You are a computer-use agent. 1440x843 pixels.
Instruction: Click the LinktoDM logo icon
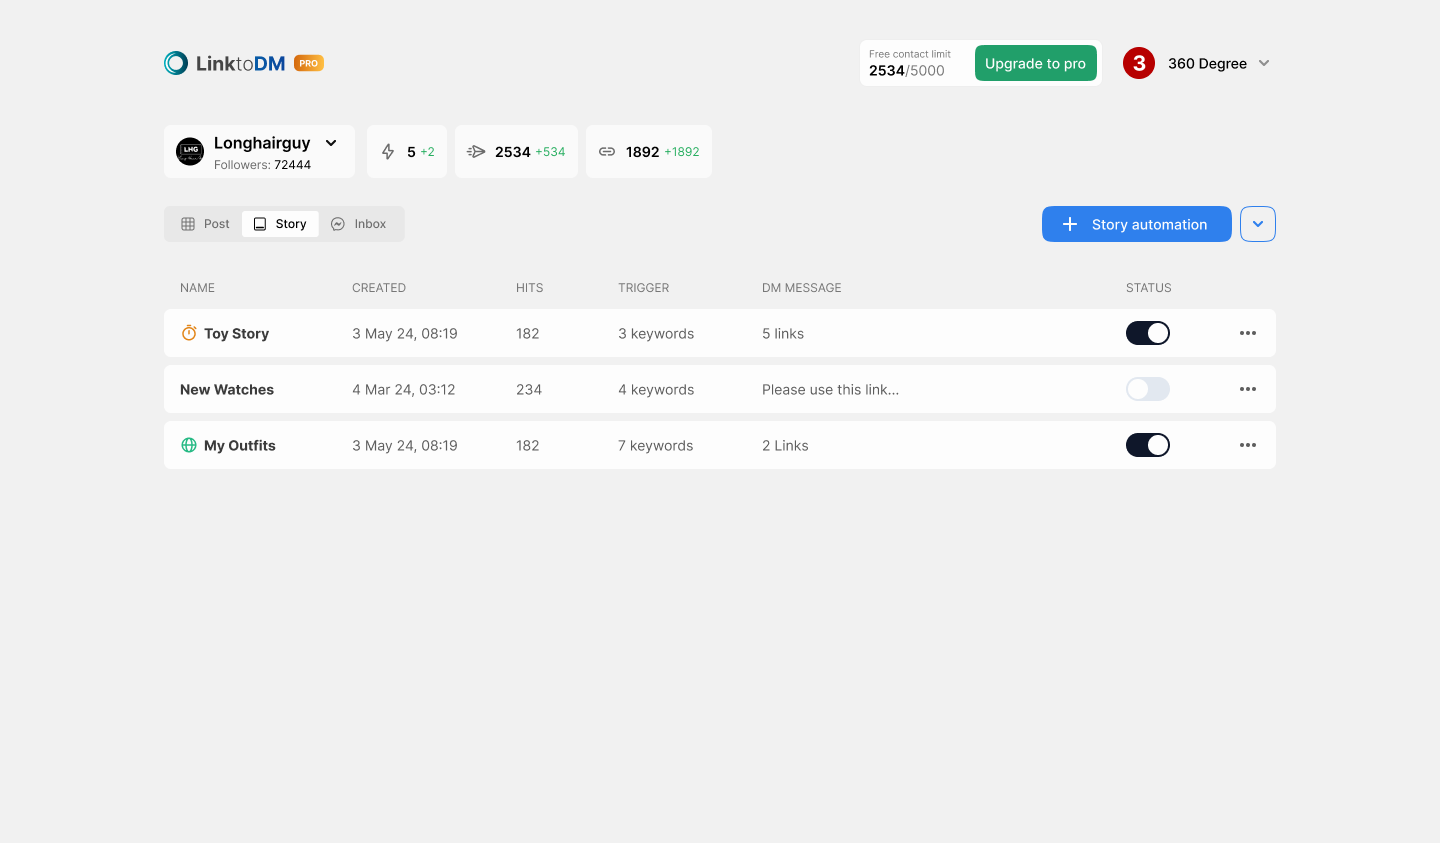pos(176,63)
